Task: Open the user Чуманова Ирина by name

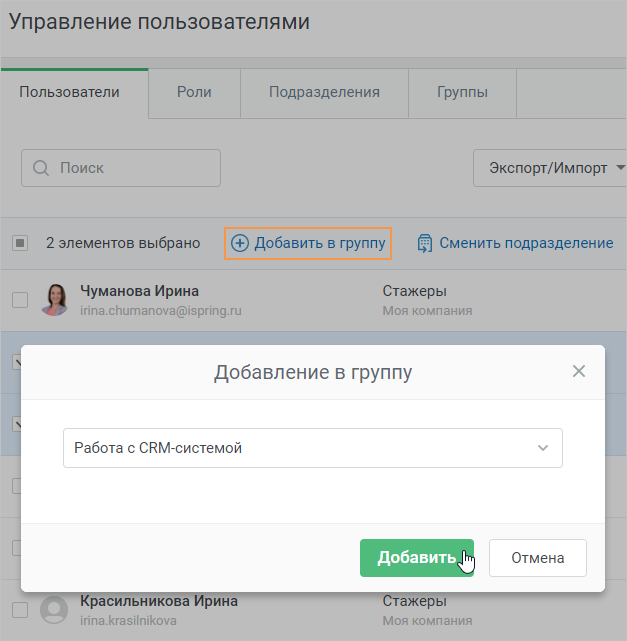Action: tap(139, 291)
